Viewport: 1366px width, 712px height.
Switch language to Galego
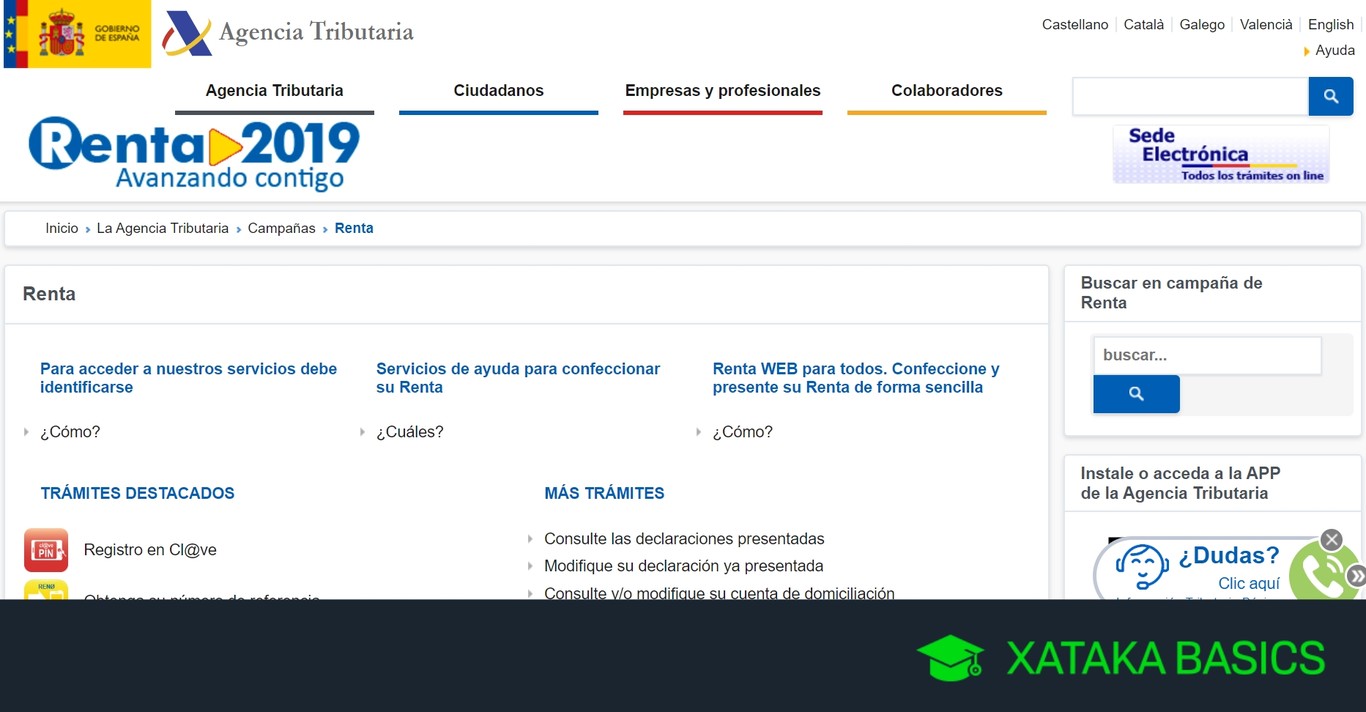(1202, 25)
